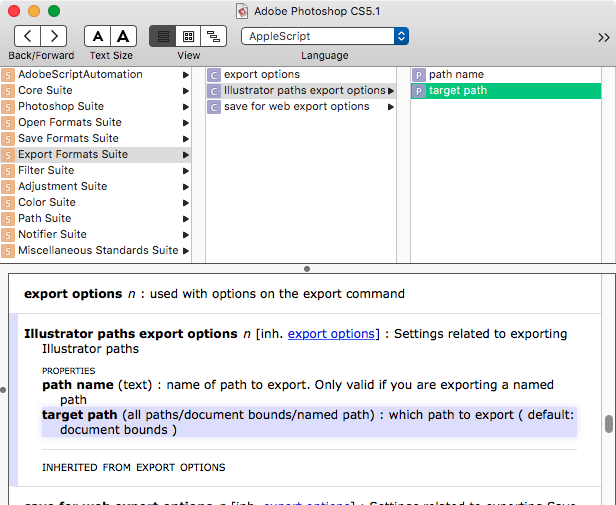Select Export Formats Suite

tap(95, 154)
